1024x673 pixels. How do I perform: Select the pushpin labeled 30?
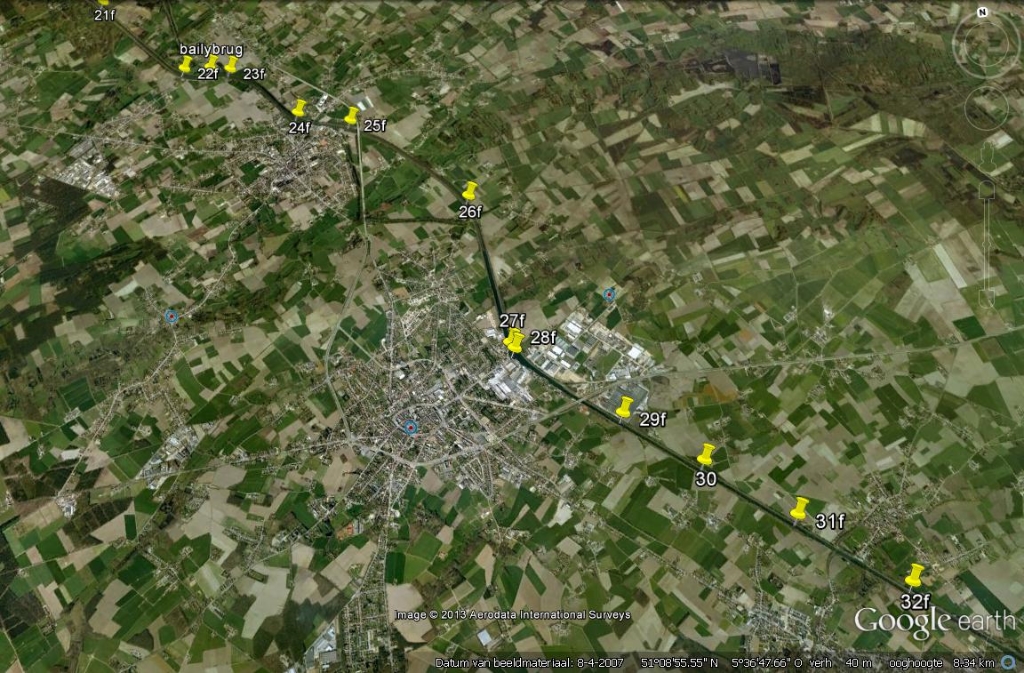coord(705,453)
